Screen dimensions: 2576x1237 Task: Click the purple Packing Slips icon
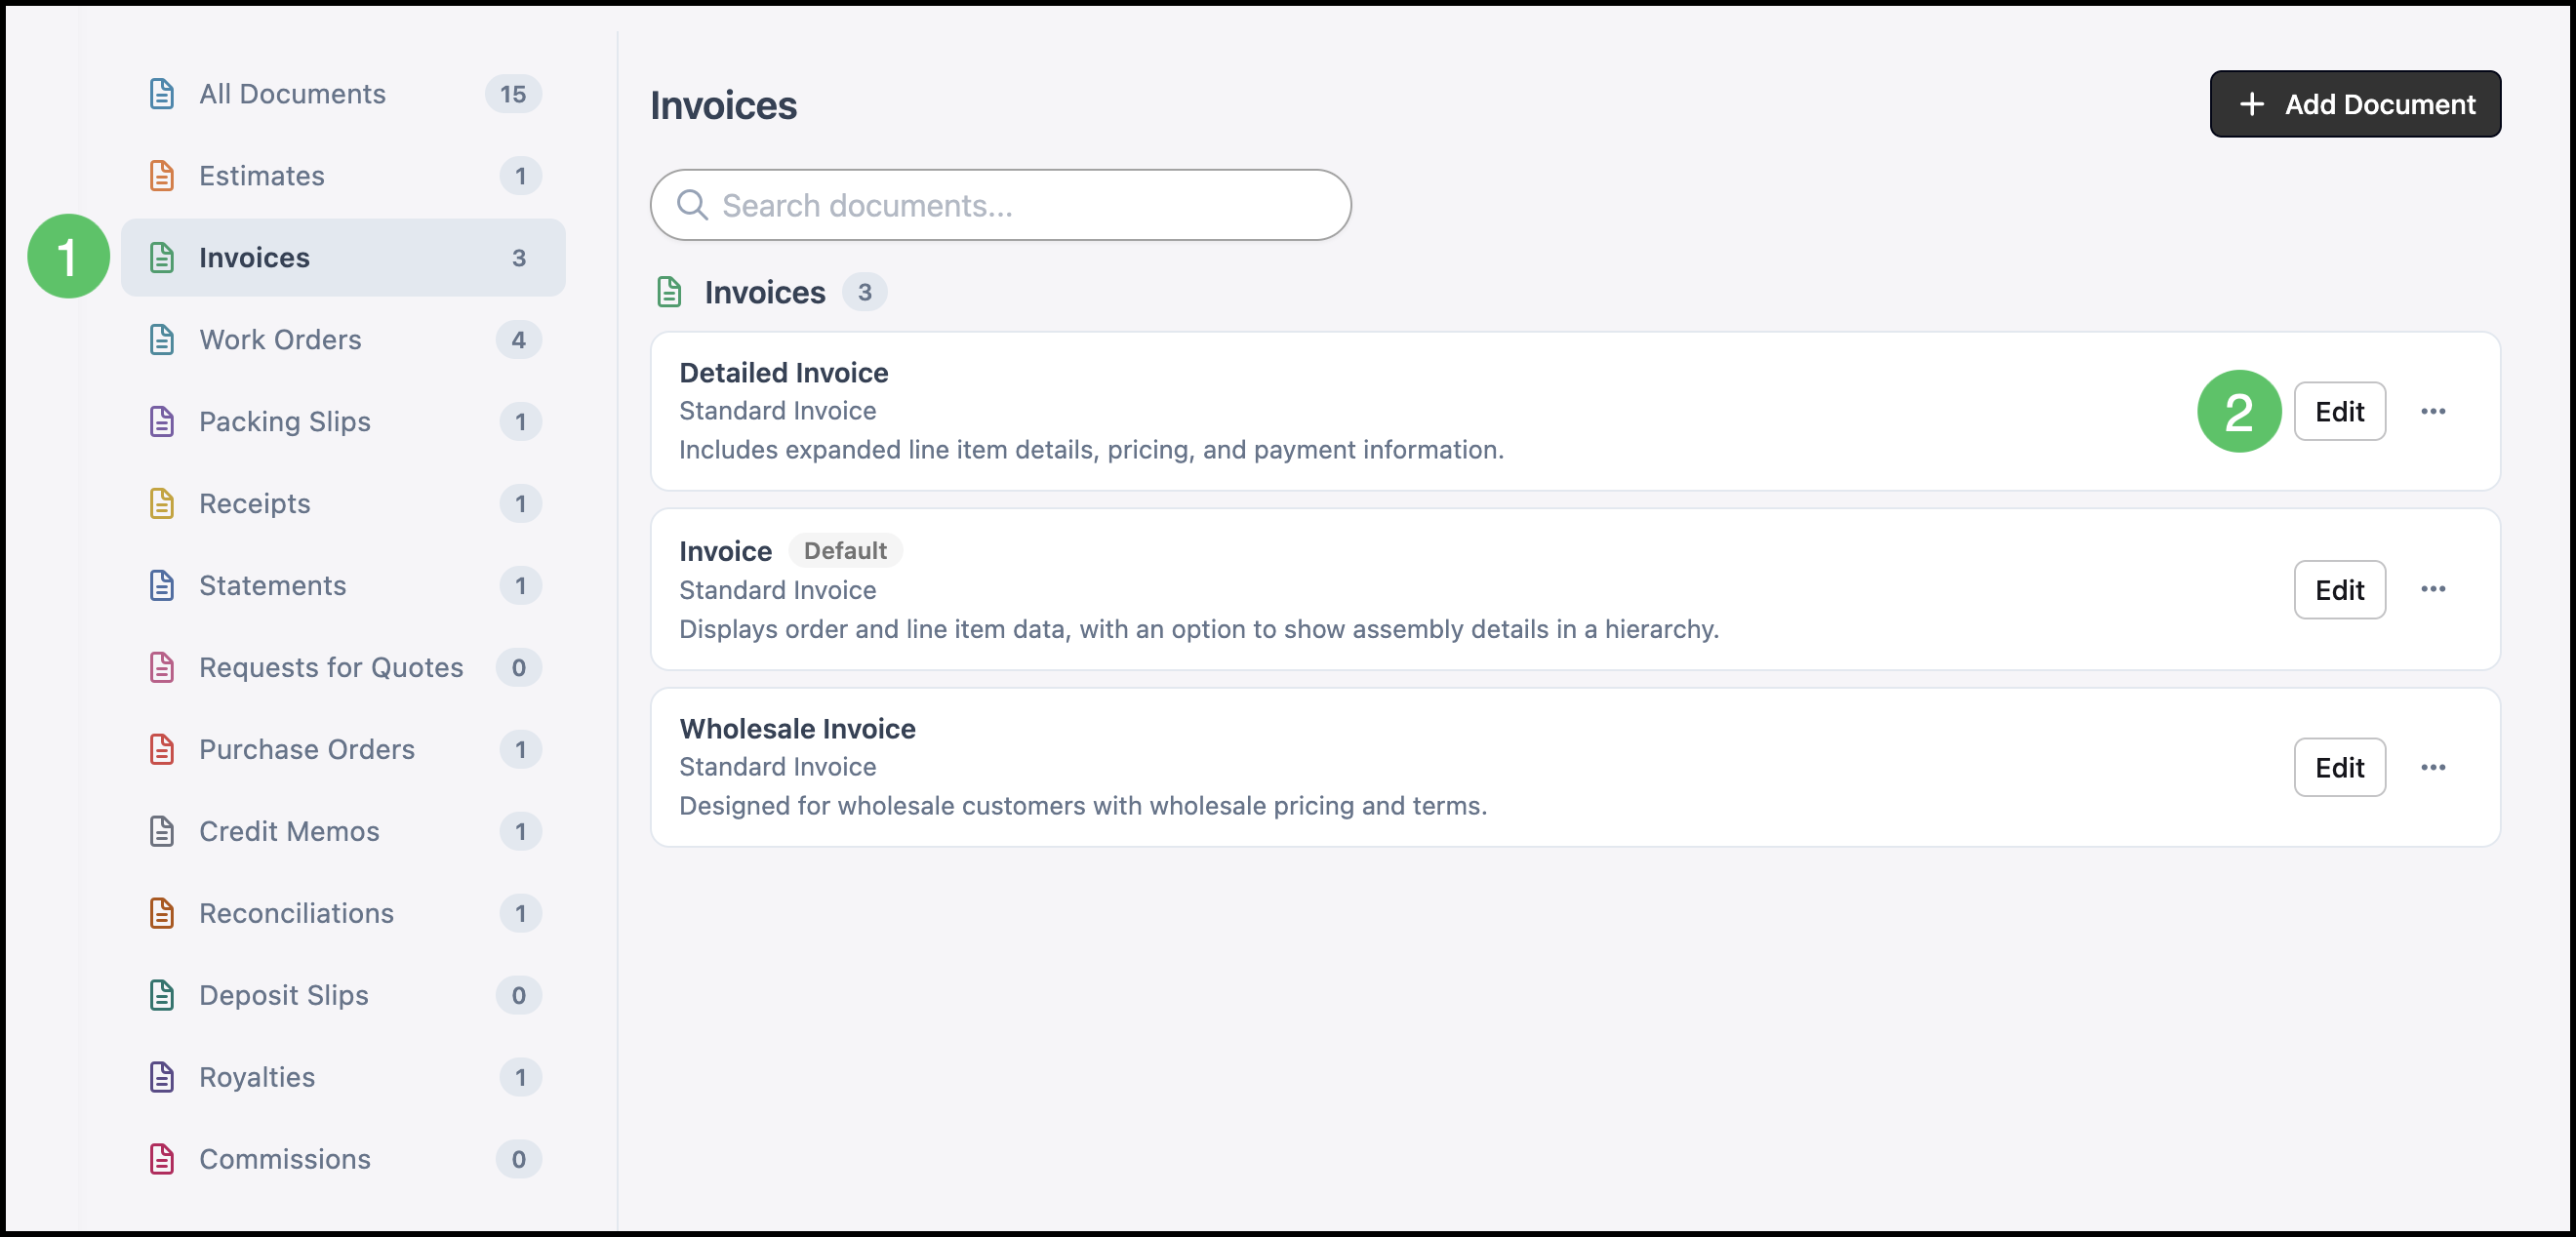pyautogui.click(x=162, y=422)
